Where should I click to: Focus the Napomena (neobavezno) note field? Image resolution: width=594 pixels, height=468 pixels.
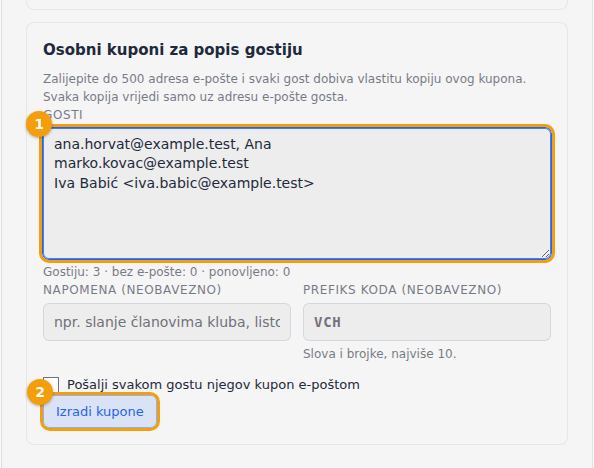[x=167, y=322]
